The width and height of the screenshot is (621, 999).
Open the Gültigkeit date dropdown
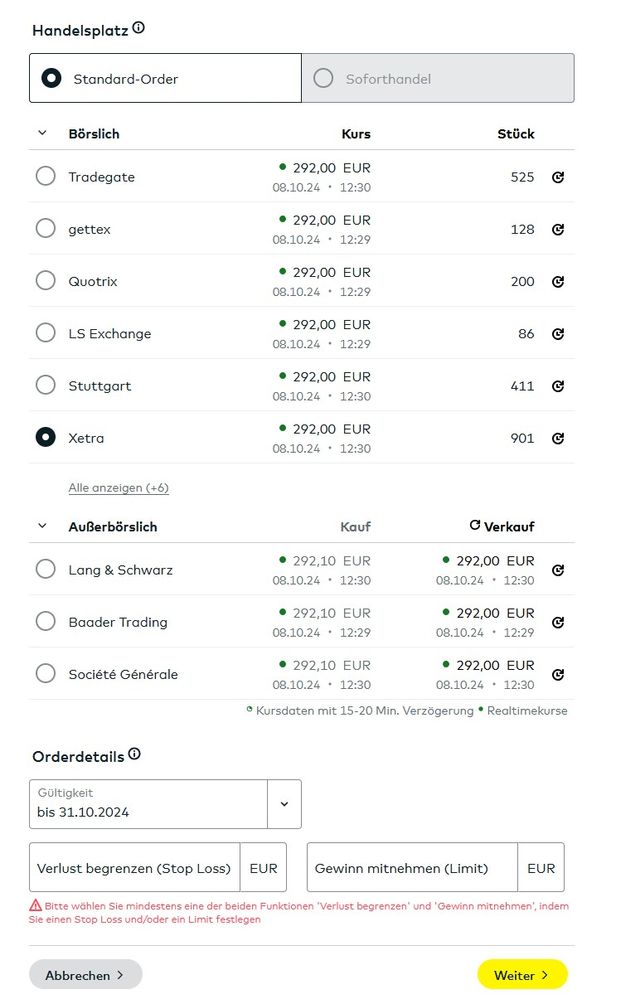[284, 804]
